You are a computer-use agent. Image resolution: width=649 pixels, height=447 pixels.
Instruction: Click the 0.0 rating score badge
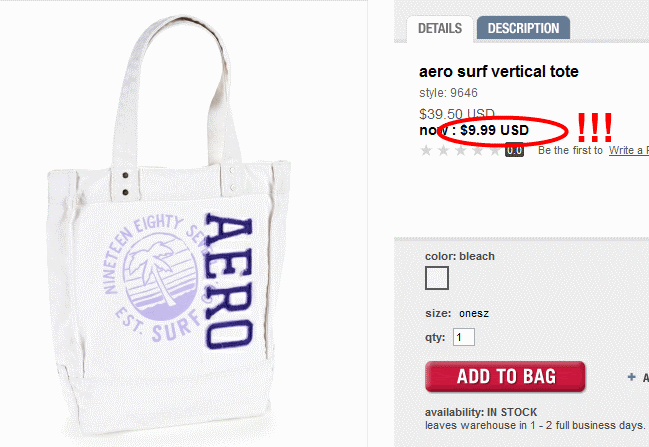(514, 151)
